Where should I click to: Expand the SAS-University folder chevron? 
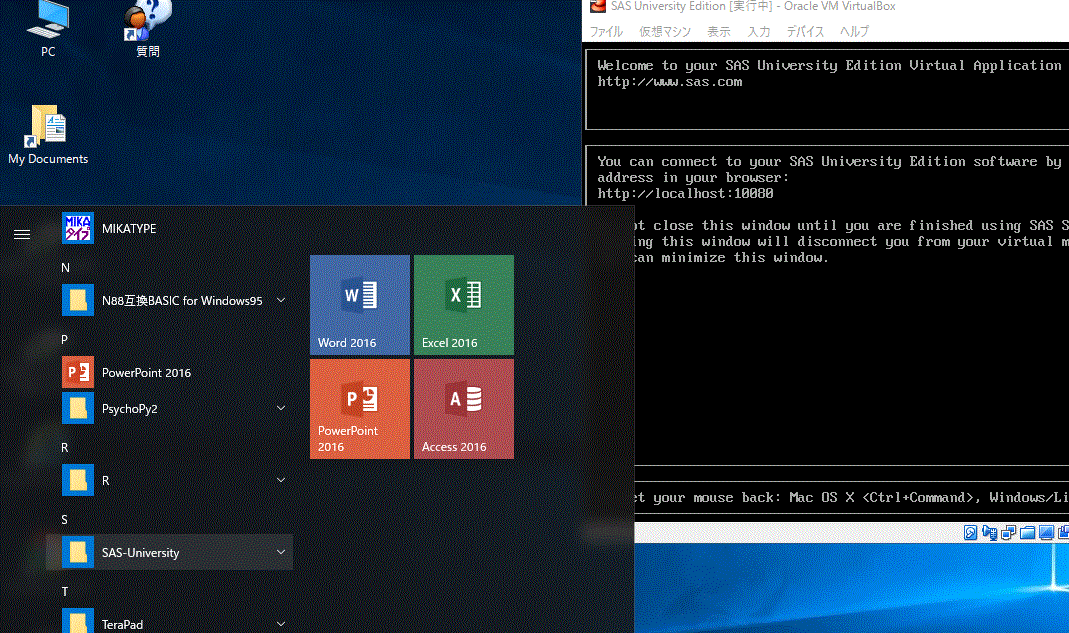pyautogui.click(x=281, y=552)
